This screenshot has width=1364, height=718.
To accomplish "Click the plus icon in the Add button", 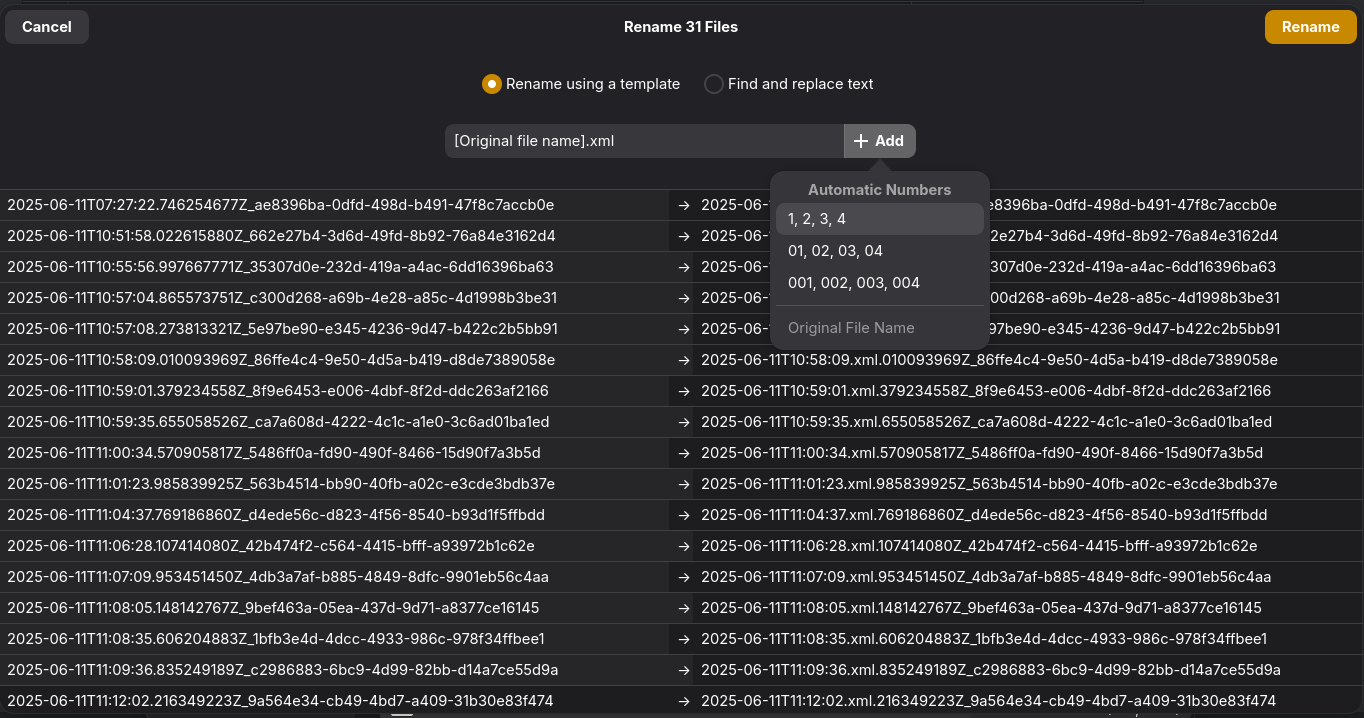I will pyautogui.click(x=860, y=141).
